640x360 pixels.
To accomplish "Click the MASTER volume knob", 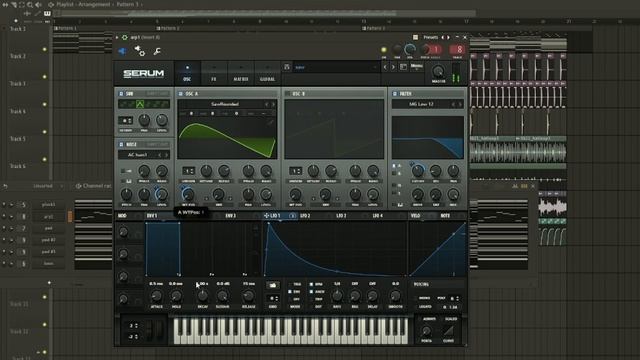I will (438, 71).
